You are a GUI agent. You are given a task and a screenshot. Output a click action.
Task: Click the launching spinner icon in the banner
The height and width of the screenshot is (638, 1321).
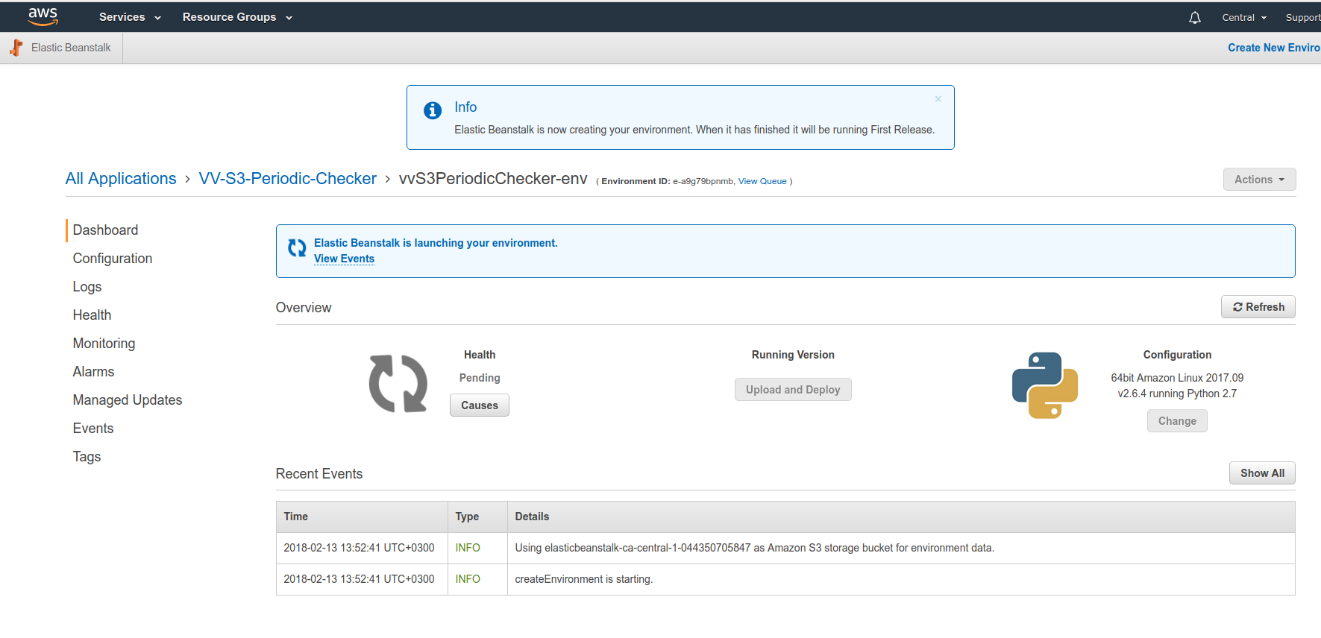297,248
